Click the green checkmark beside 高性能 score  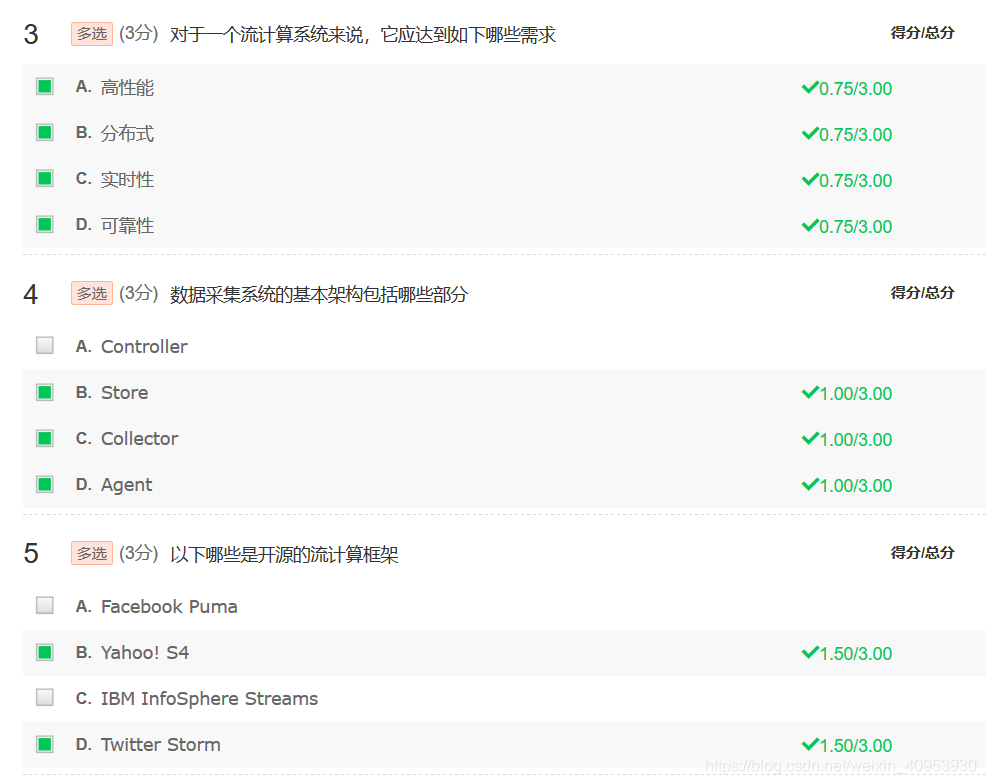(x=810, y=87)
